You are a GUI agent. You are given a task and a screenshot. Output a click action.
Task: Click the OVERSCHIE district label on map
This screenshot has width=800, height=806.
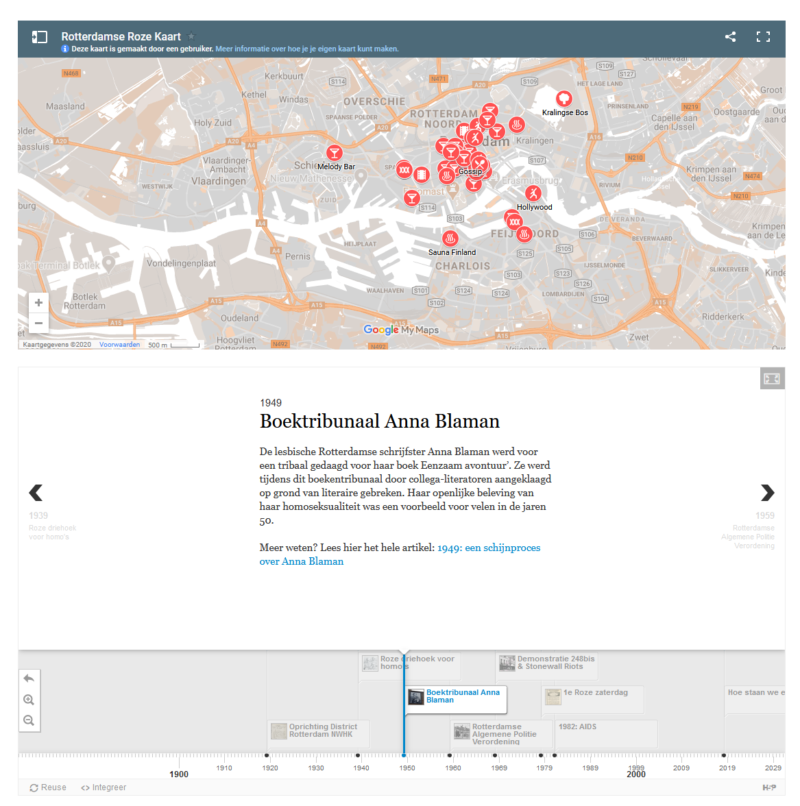(374, 102)
